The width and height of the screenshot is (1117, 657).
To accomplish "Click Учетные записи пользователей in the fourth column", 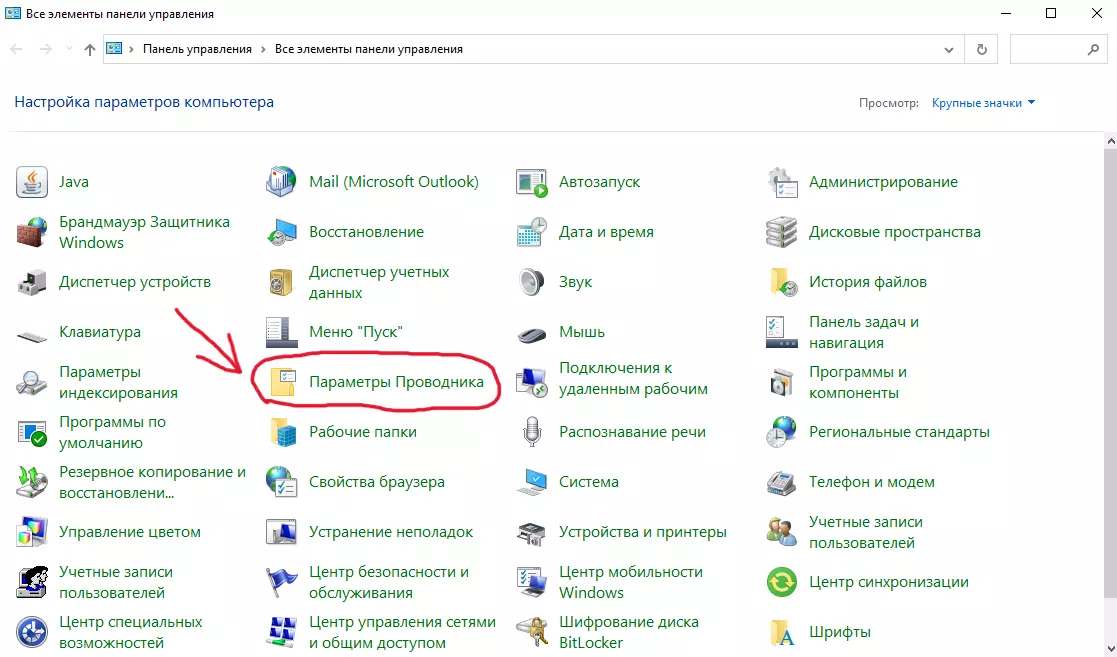I will coord(866,532).
